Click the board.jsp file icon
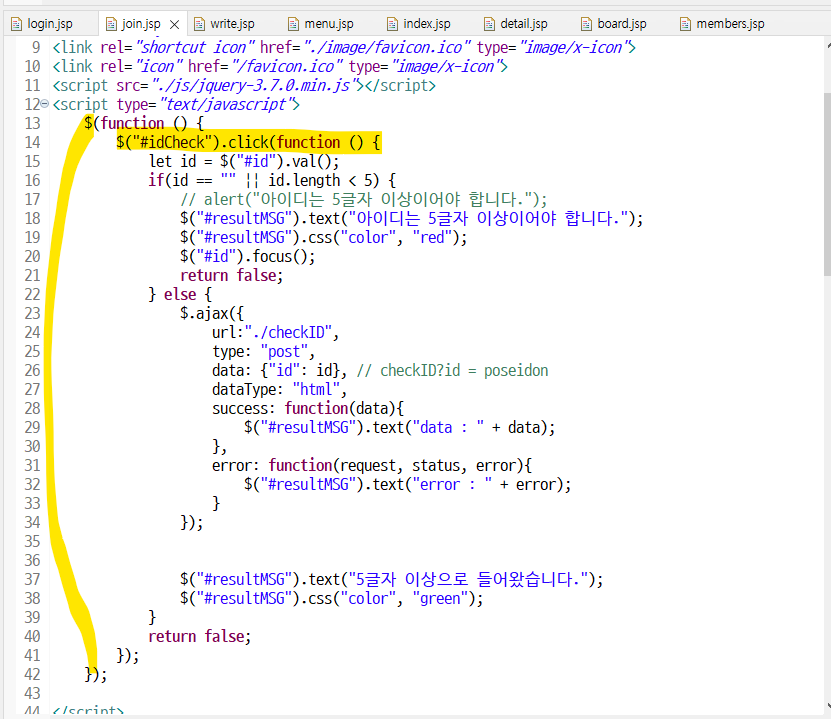Screen dimensions: 831x719 (x=587, y=24)
